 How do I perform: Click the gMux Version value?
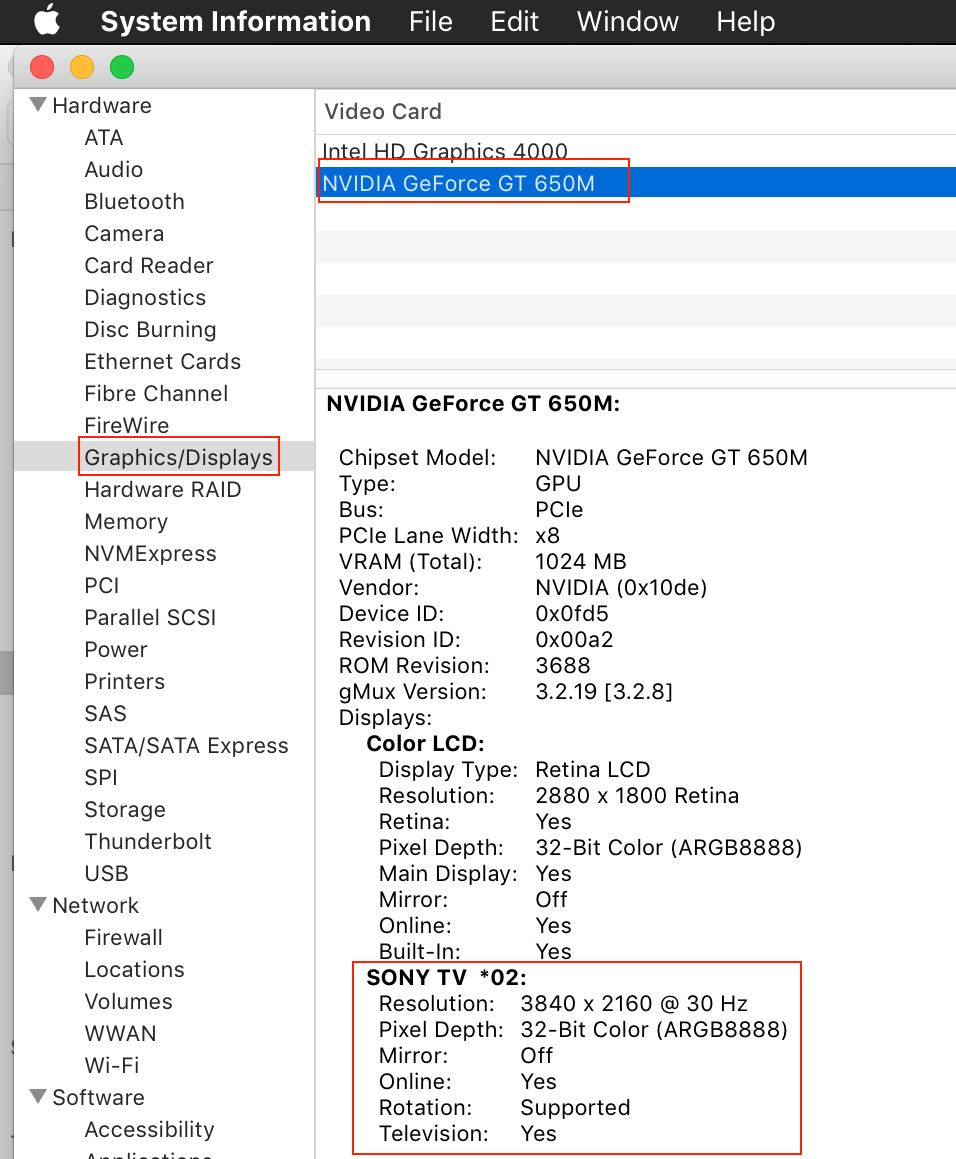pyautogui.click(x=603, y=692)
